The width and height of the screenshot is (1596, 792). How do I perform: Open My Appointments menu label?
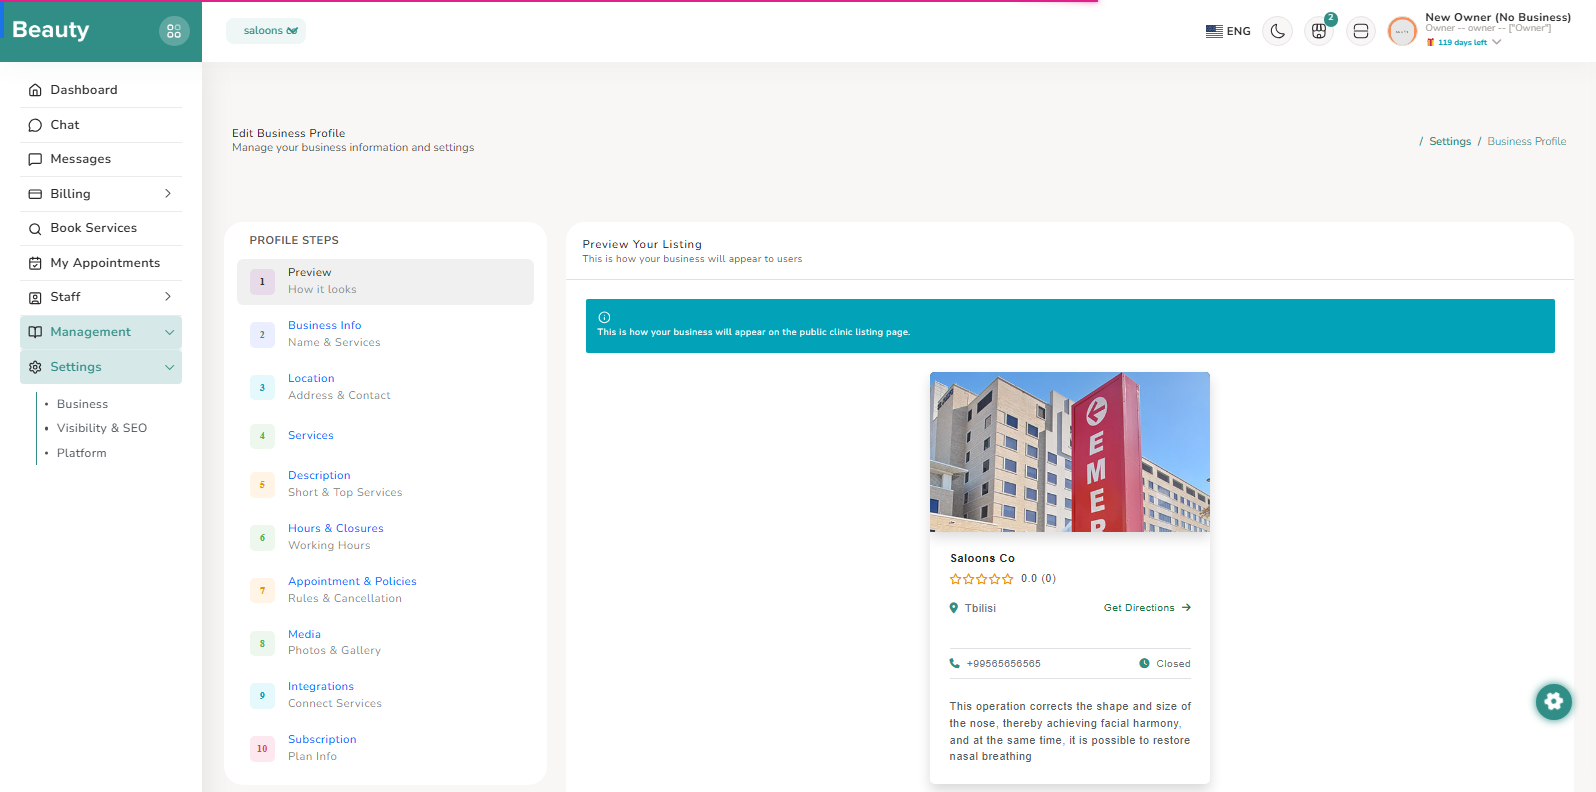[x=105, y=263]
